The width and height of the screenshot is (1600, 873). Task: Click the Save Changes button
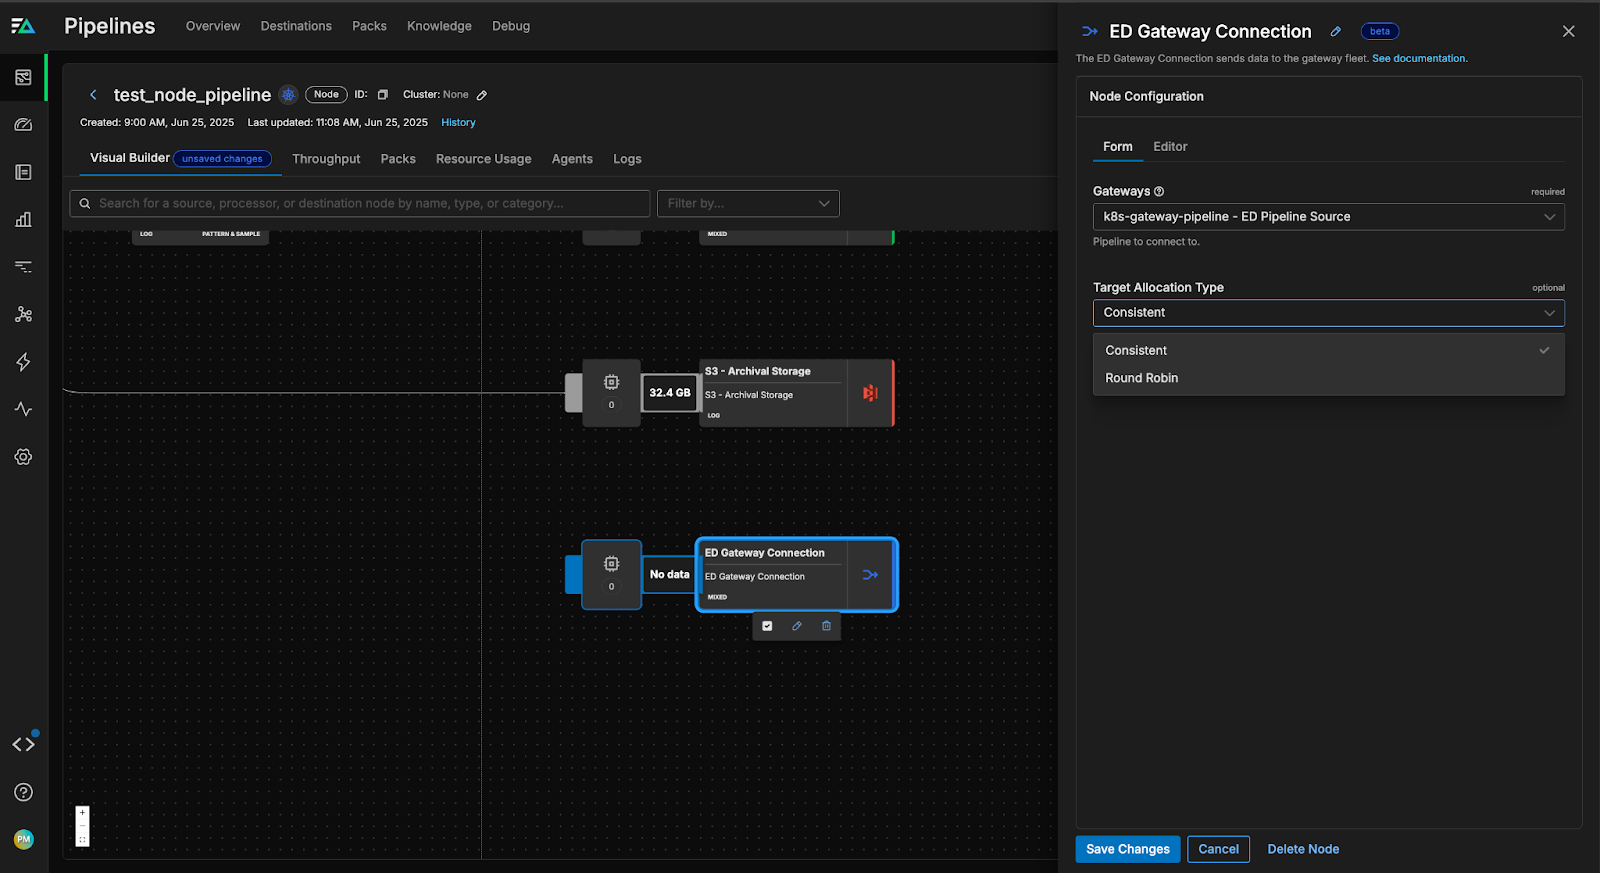(x=1127, y=849)
